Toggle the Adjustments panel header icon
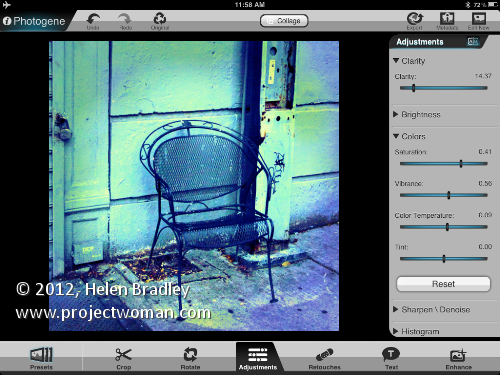This screenshot has width=500, height=375. tap(473, 41)
